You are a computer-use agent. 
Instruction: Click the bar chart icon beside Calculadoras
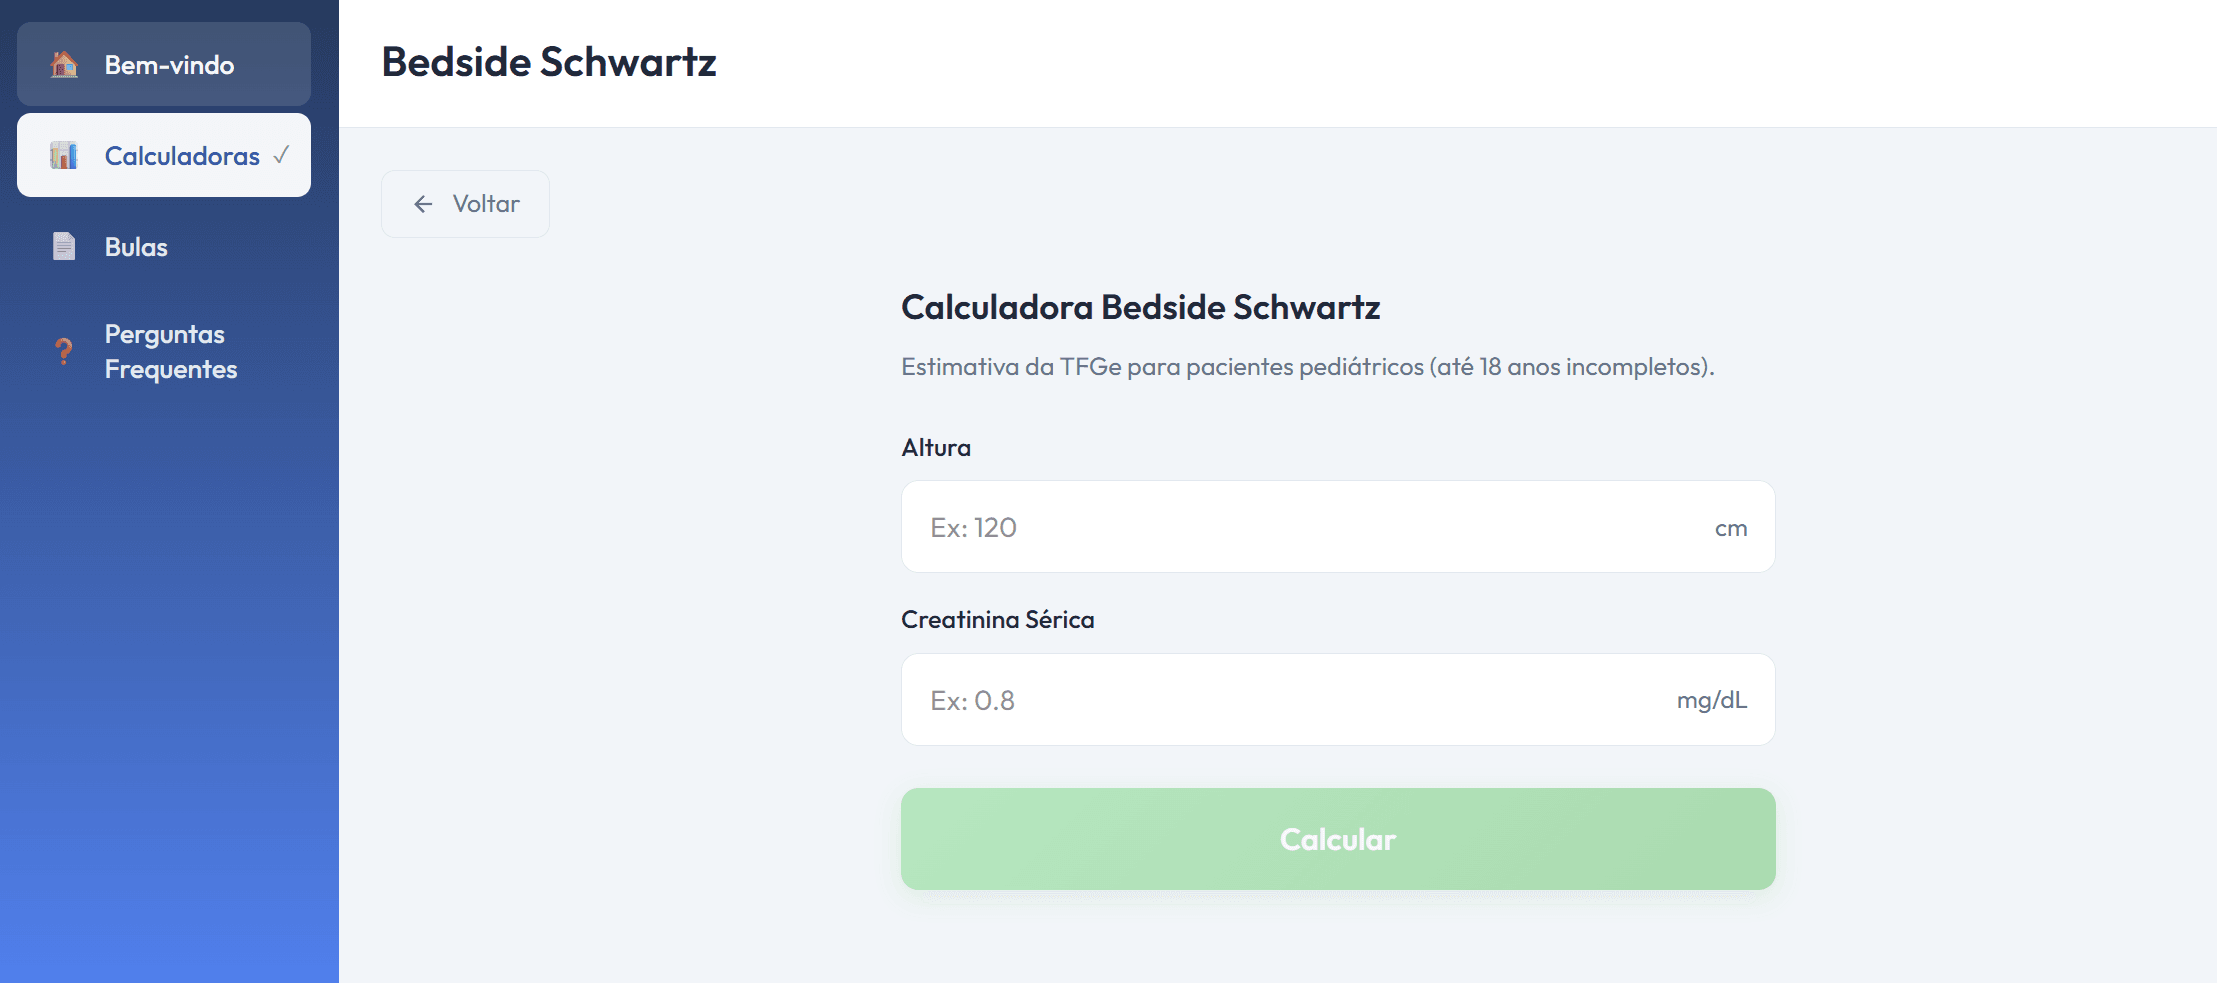64,156
